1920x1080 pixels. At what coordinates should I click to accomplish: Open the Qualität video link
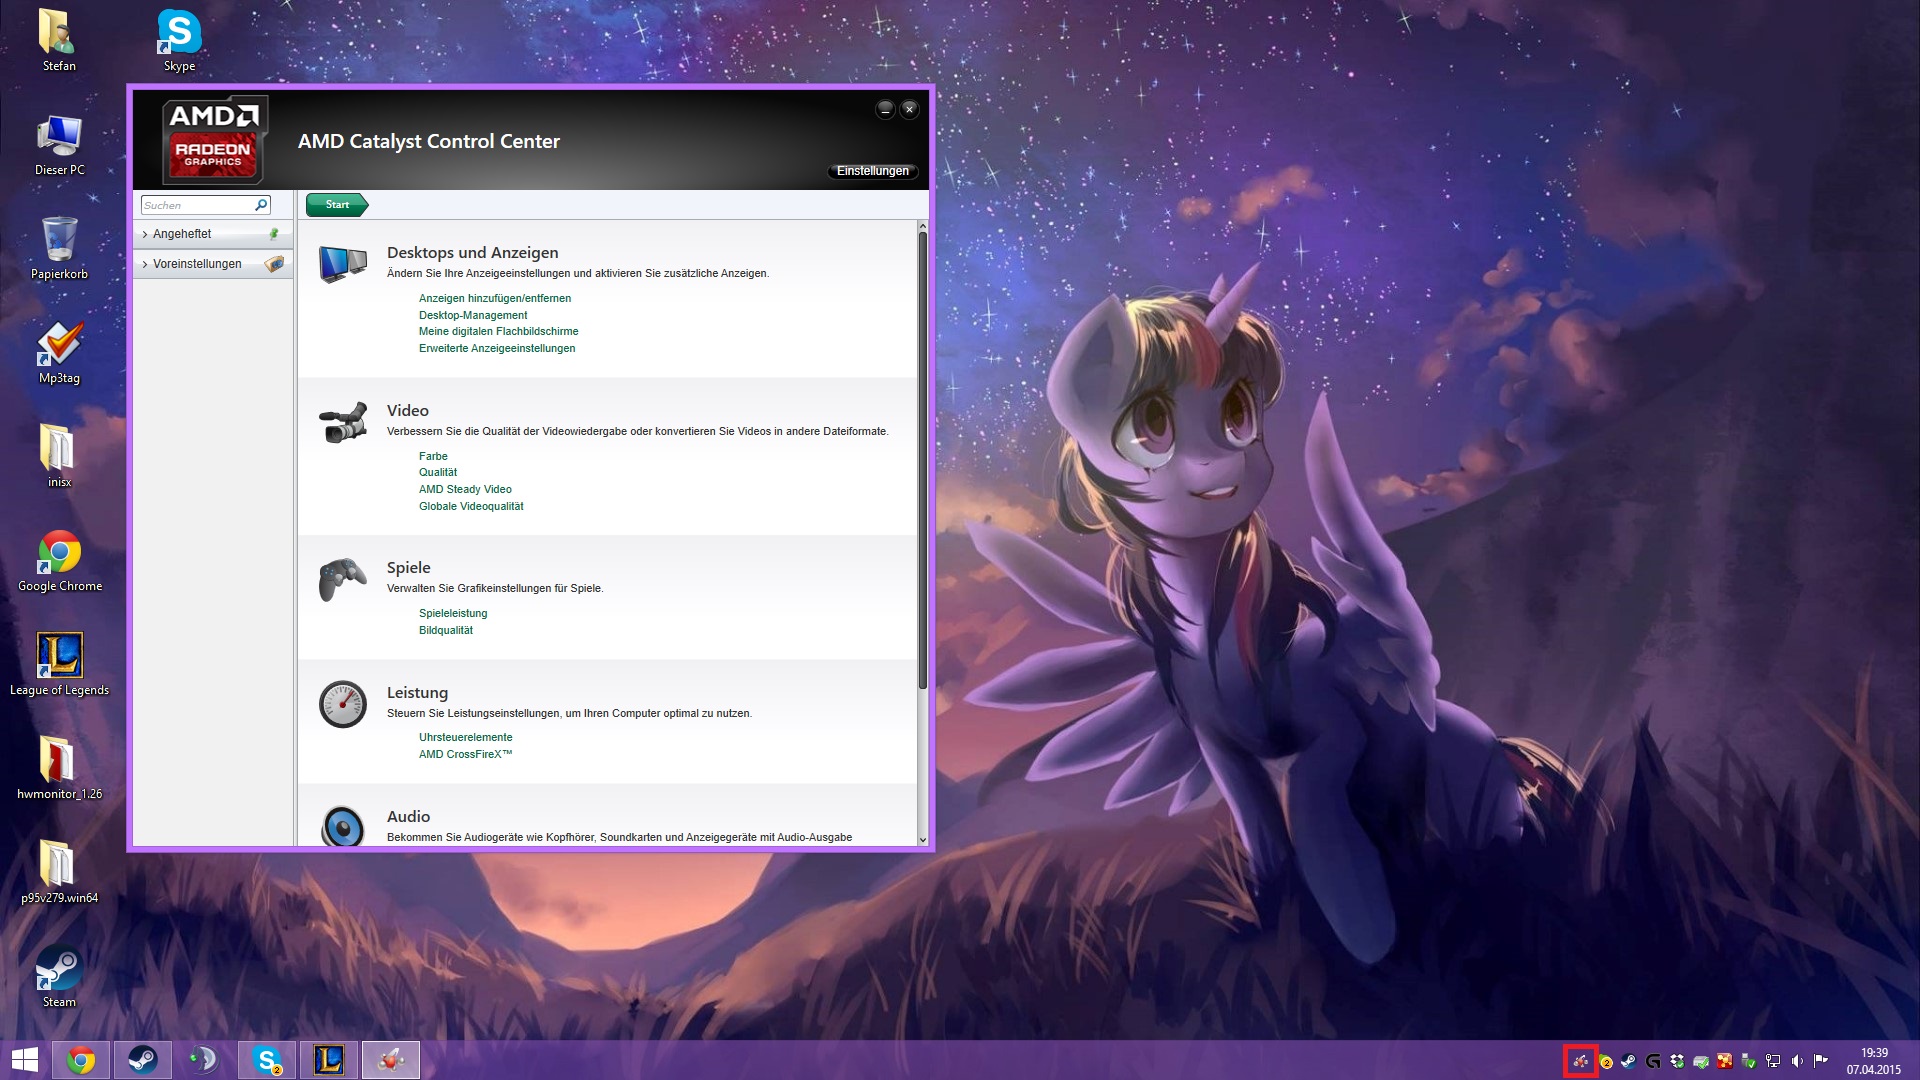click(x=438, y=472)
